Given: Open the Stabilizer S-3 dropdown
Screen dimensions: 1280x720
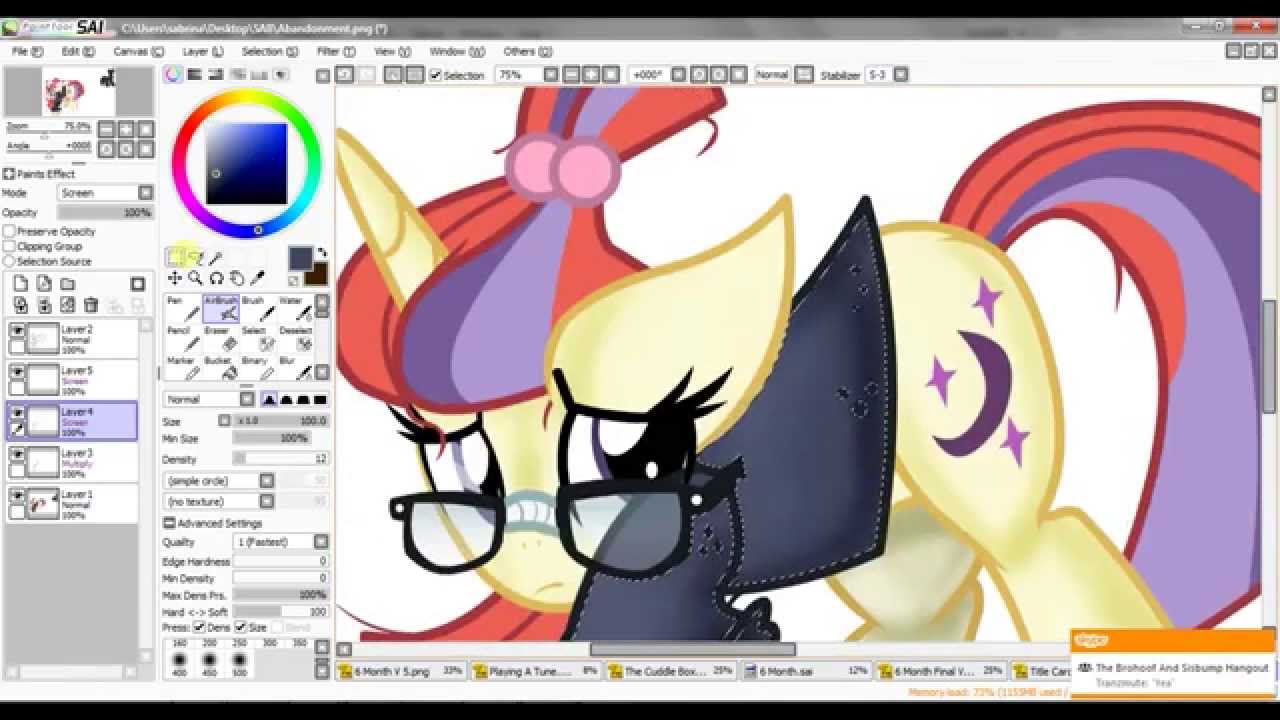Looking at the screenshot, I should click(x=887, y=75).
